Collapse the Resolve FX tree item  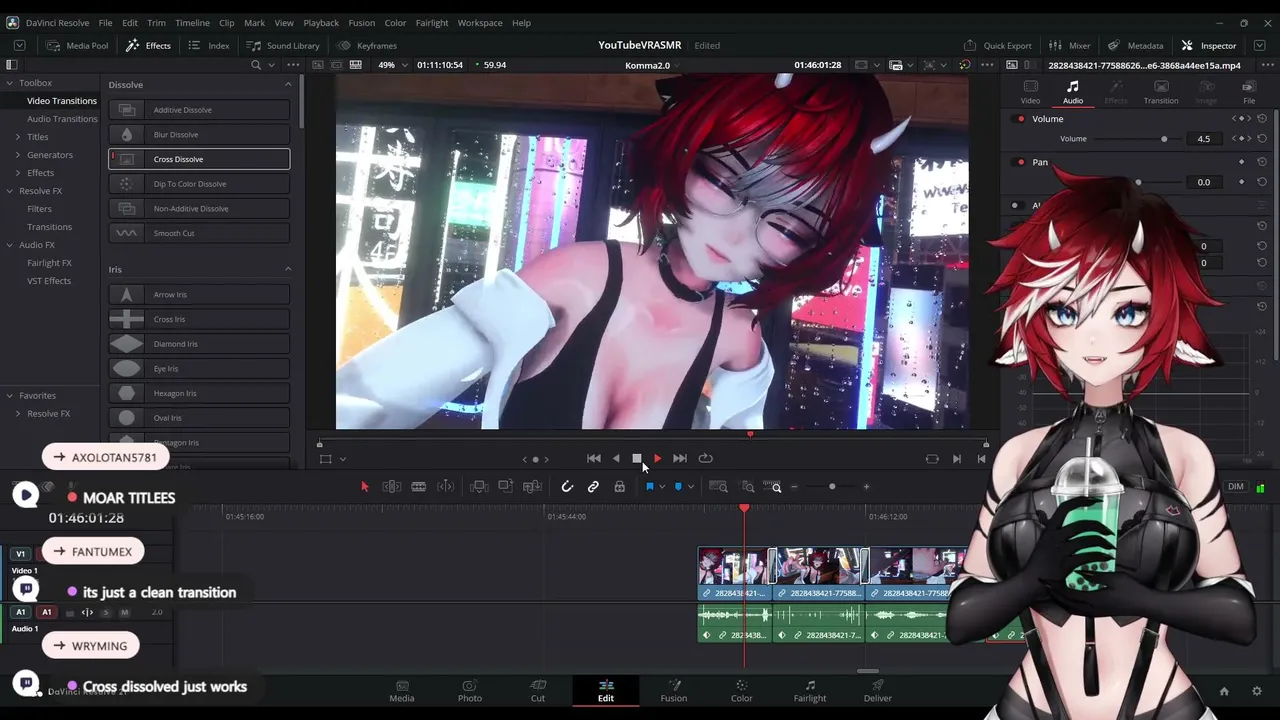coord(9,191)
